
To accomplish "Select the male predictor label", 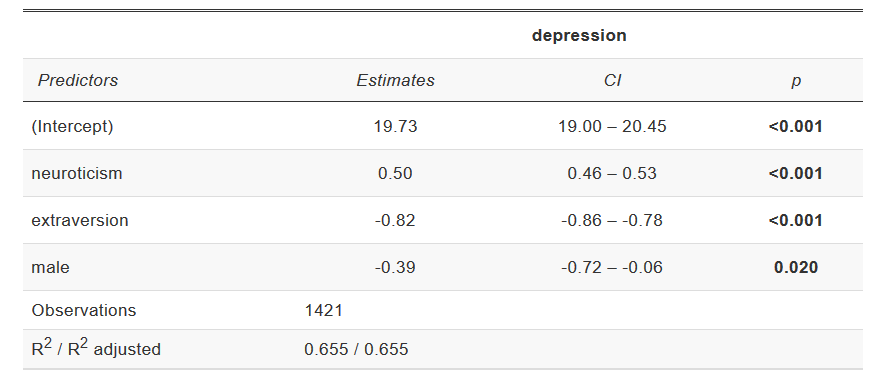I will (50, 267).
